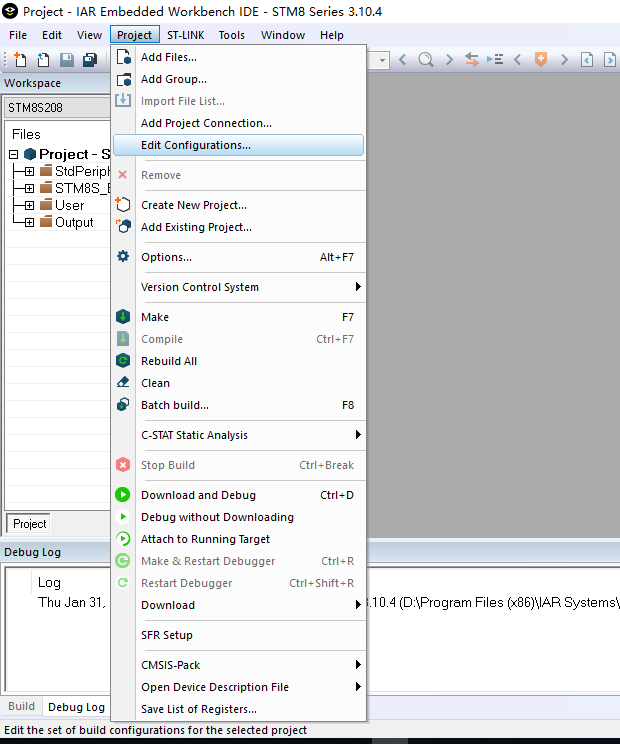
Task: Click Next Bookmark arrow right of the bookmark icon
Action: 564,60
